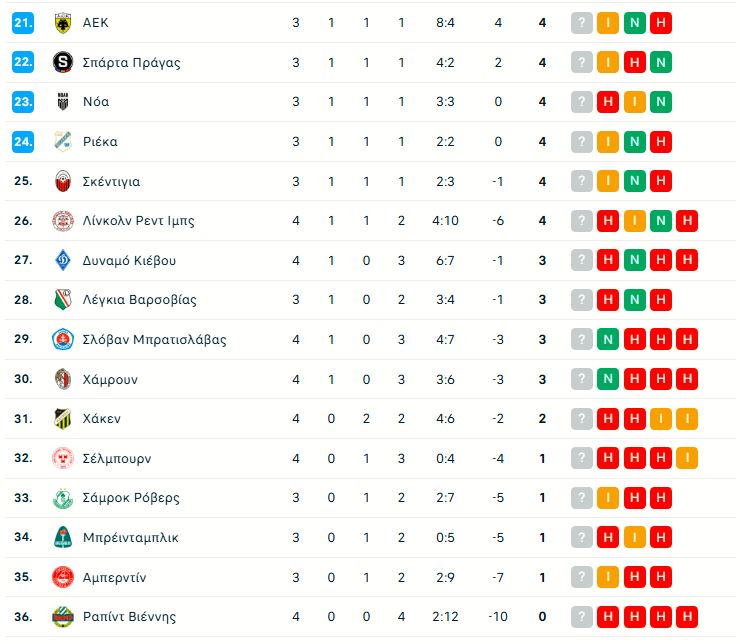Click the AEK team crest

[63, 23]
